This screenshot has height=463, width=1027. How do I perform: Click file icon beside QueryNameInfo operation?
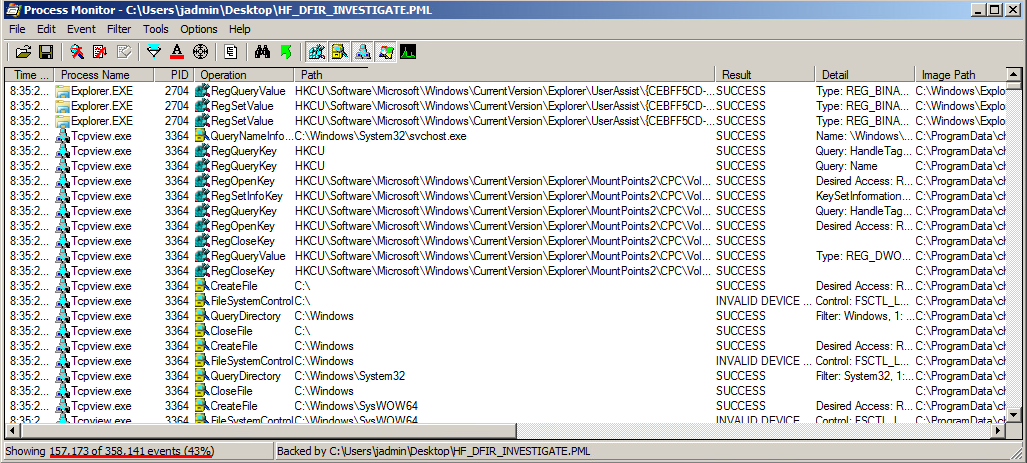pyautogui.click(x=202, y=136)
